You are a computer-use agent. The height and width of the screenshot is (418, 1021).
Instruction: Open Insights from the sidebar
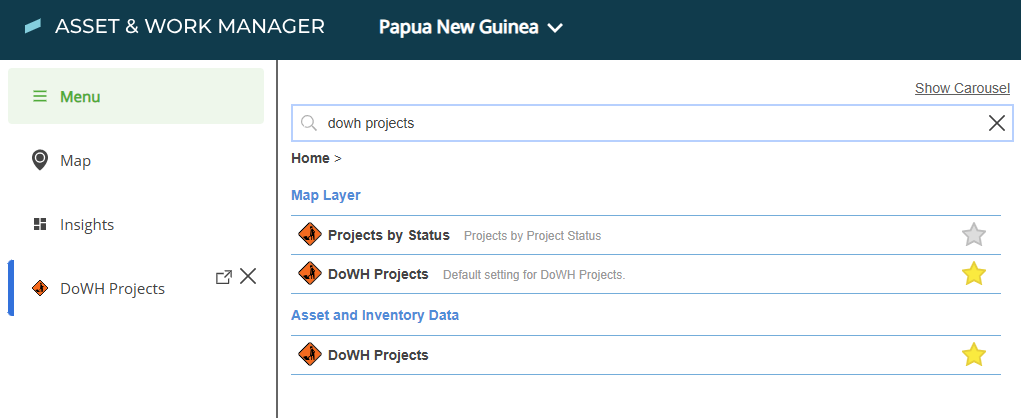coord(87,225)
